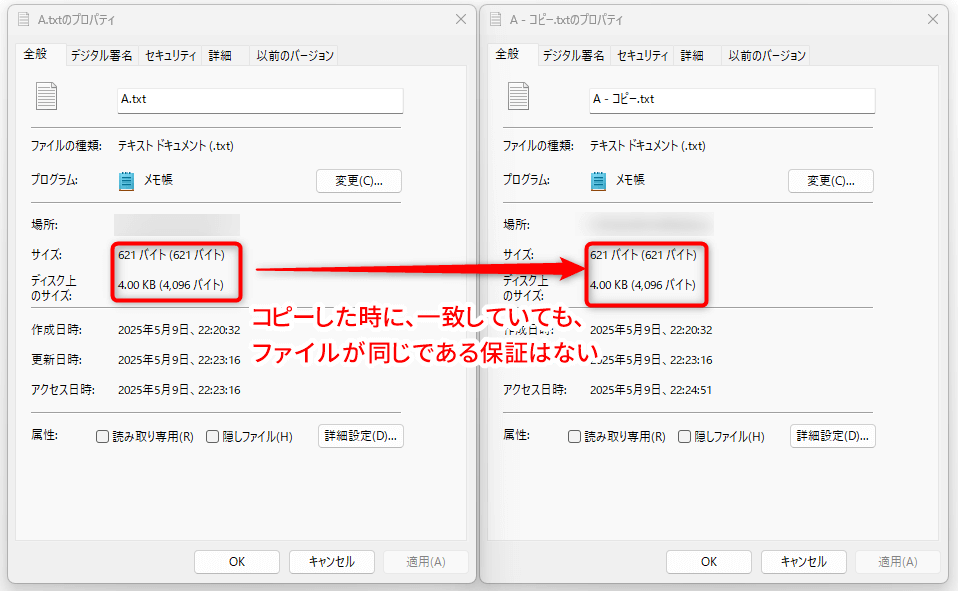Enable 隠しファイル(H) checkbox in A.txt window
Screen dimensions: 958x591
click(213, 436)
